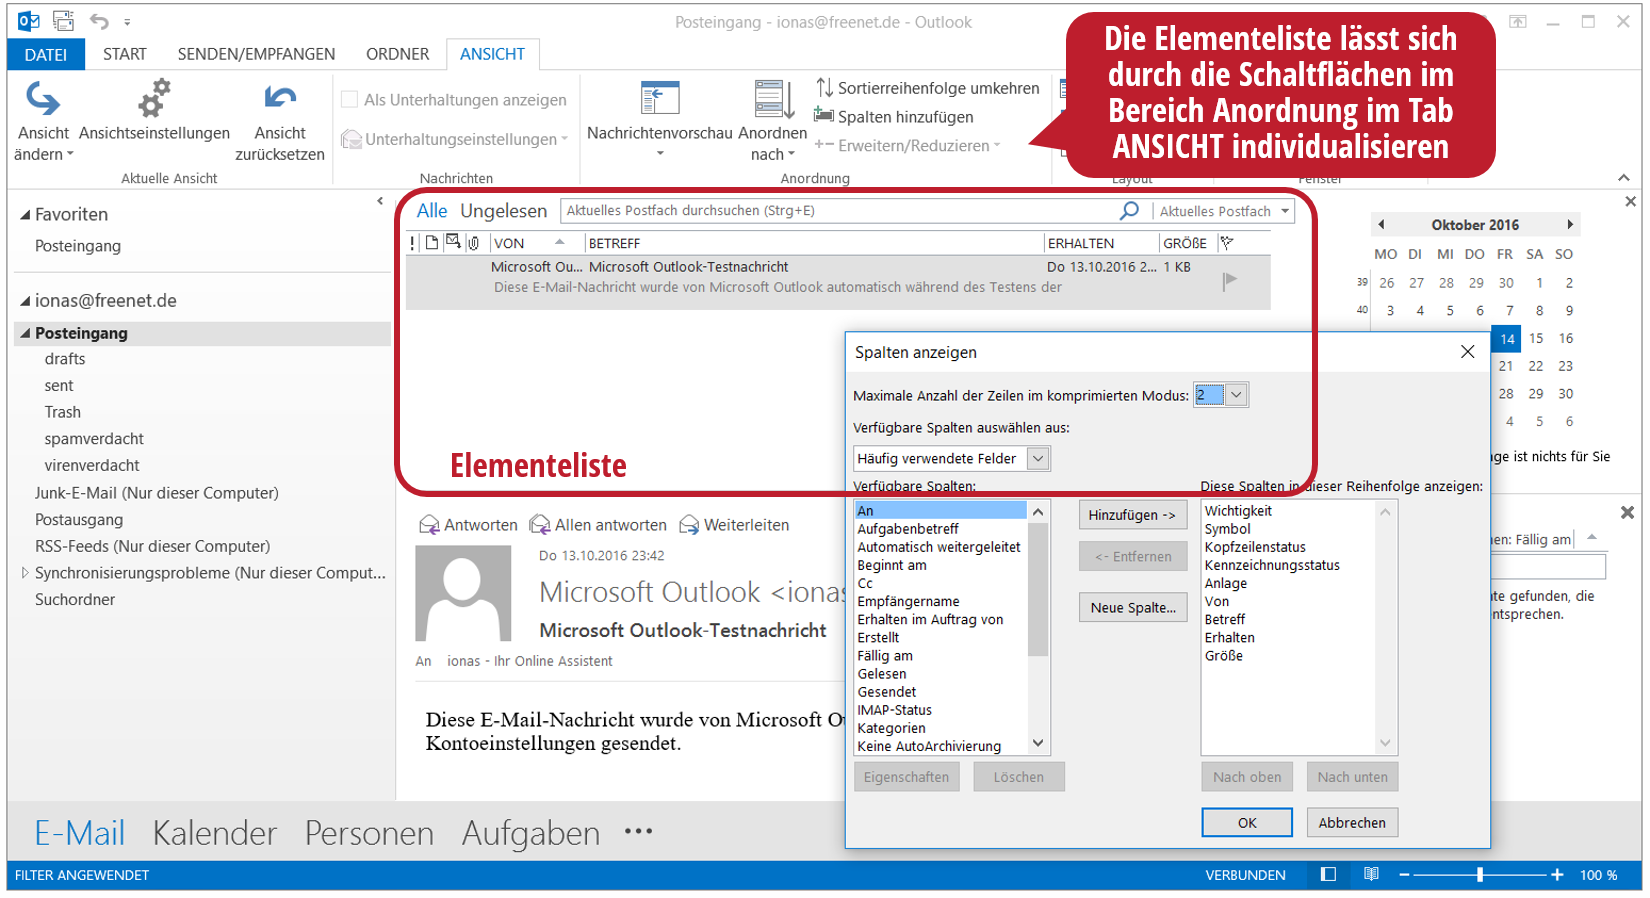Click the Anordnen nach icon
Image resolution: width=1650 pixels, height=898 pixels.
click(x=773, y=99)
